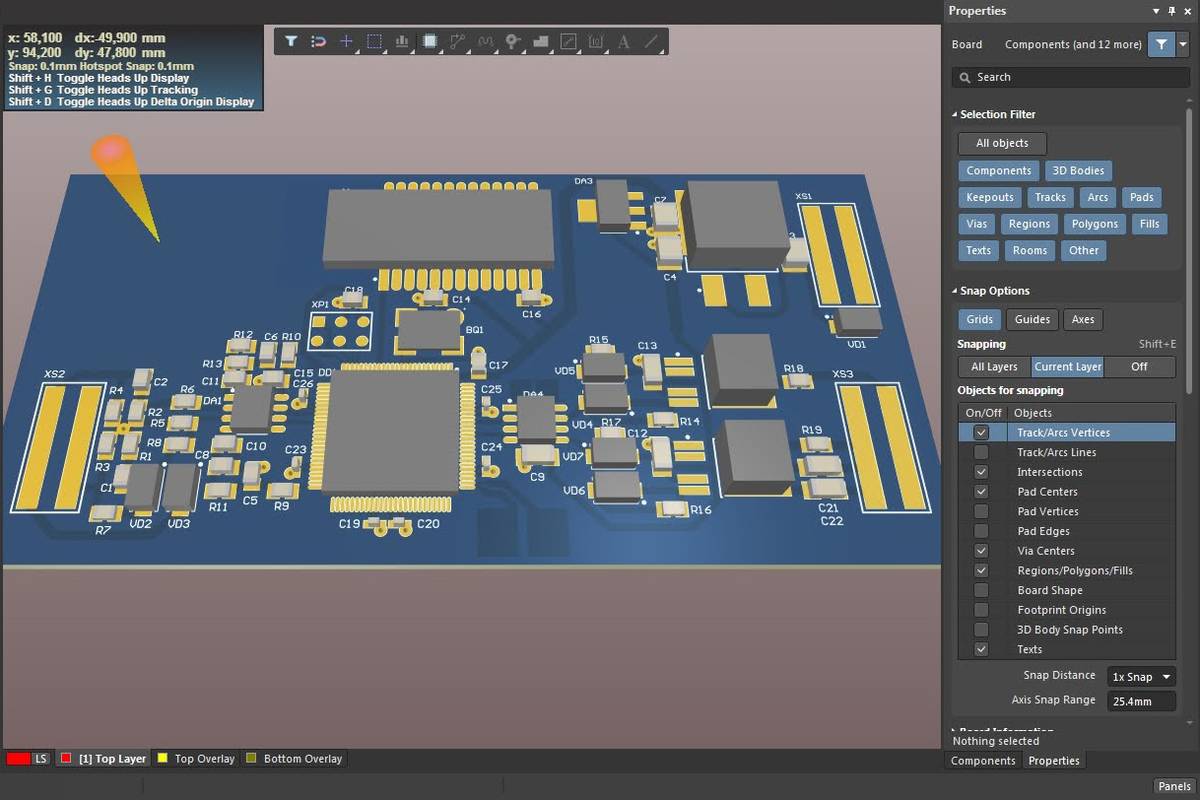Select the Polygon Pour tool
This screenshot has height=800, width=1200.
click(541, 42)
